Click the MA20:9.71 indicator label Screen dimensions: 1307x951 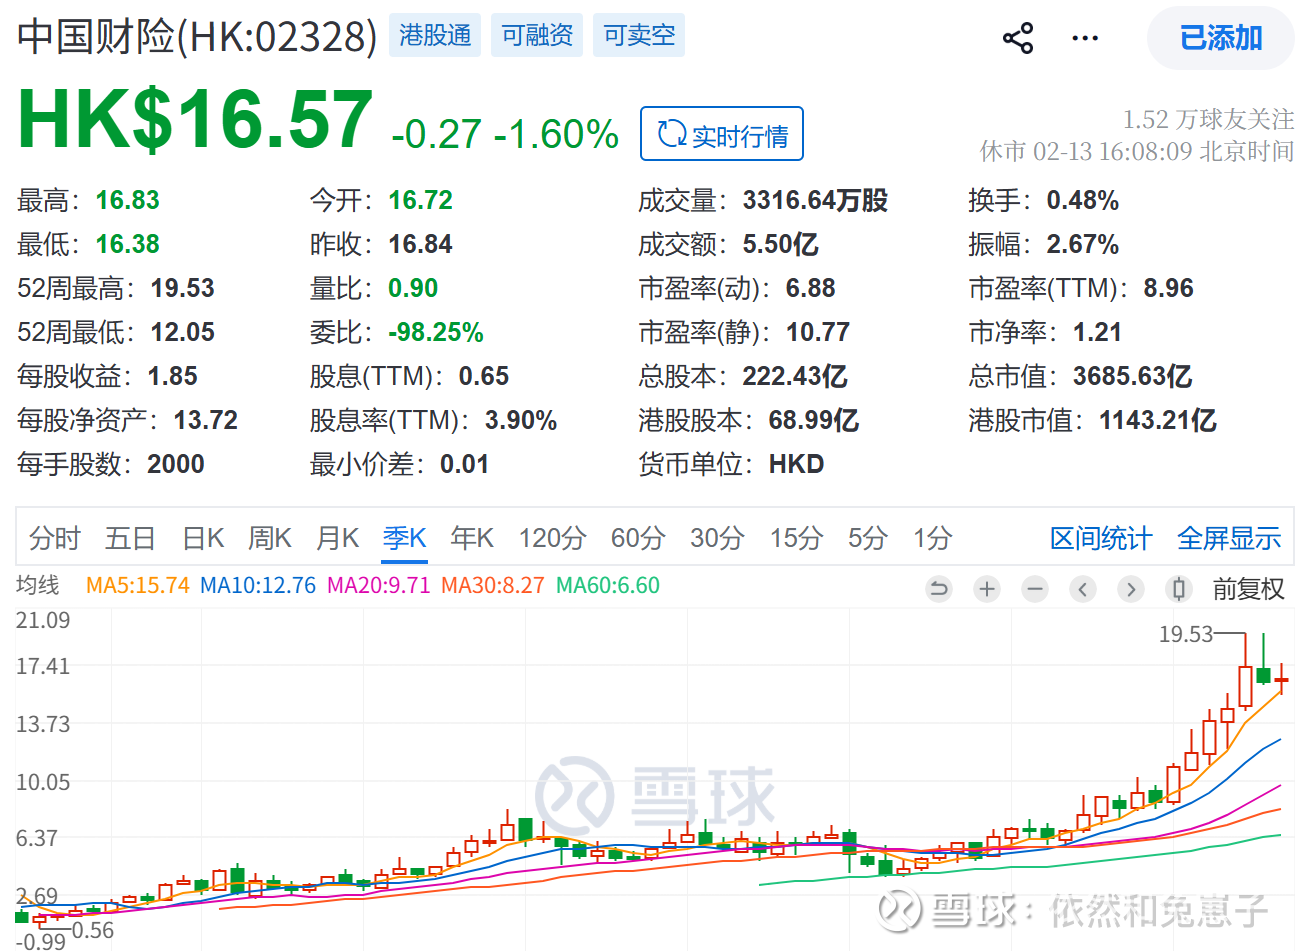(379, 585)
